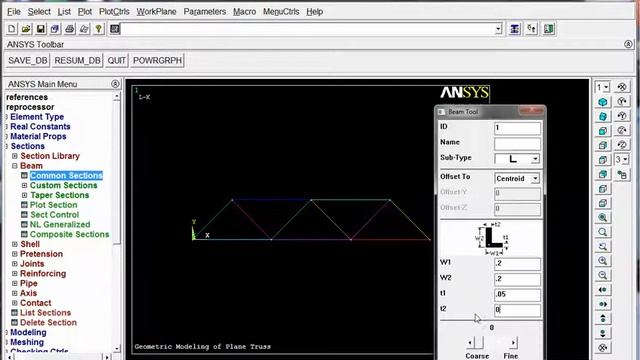Select Plot Section in the tree
This screenshot has width=640, height=360.
click(53, 205)
